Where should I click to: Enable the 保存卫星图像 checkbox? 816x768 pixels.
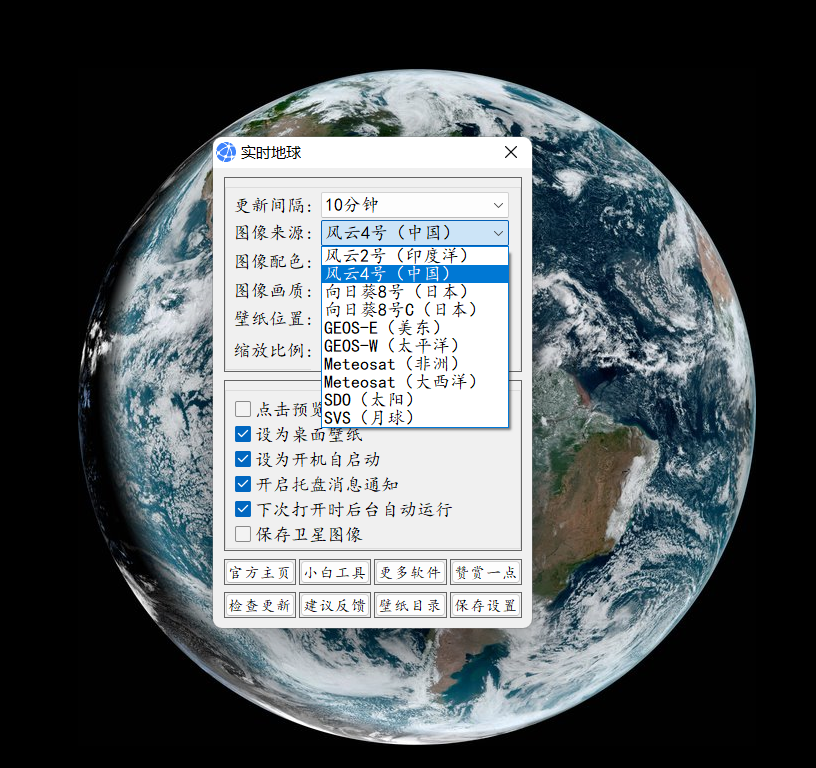(x=243, y=534)
